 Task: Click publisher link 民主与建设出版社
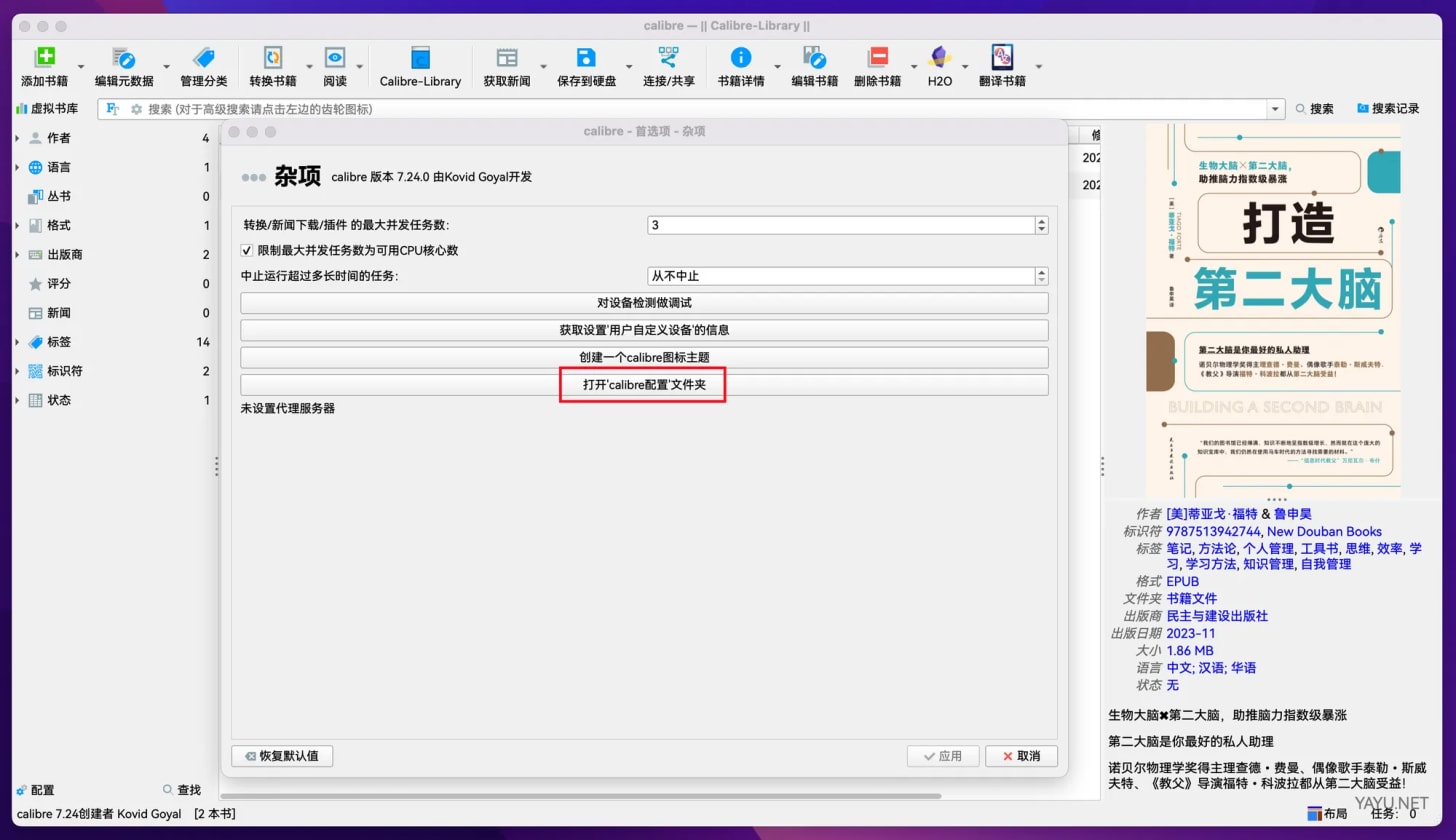[x=1217, y=616]
